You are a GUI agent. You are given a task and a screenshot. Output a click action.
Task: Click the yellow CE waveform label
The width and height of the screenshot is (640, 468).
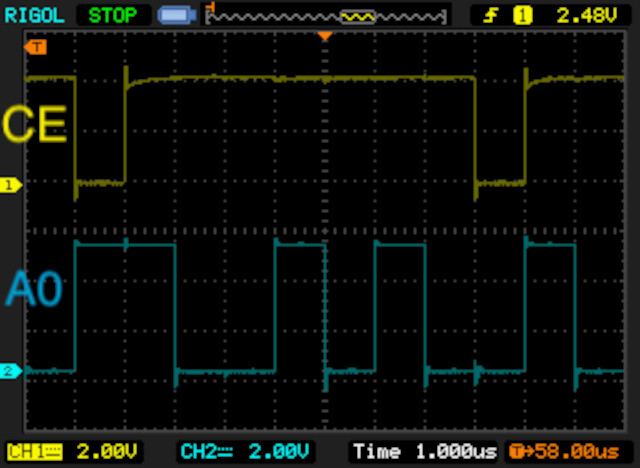35,123
